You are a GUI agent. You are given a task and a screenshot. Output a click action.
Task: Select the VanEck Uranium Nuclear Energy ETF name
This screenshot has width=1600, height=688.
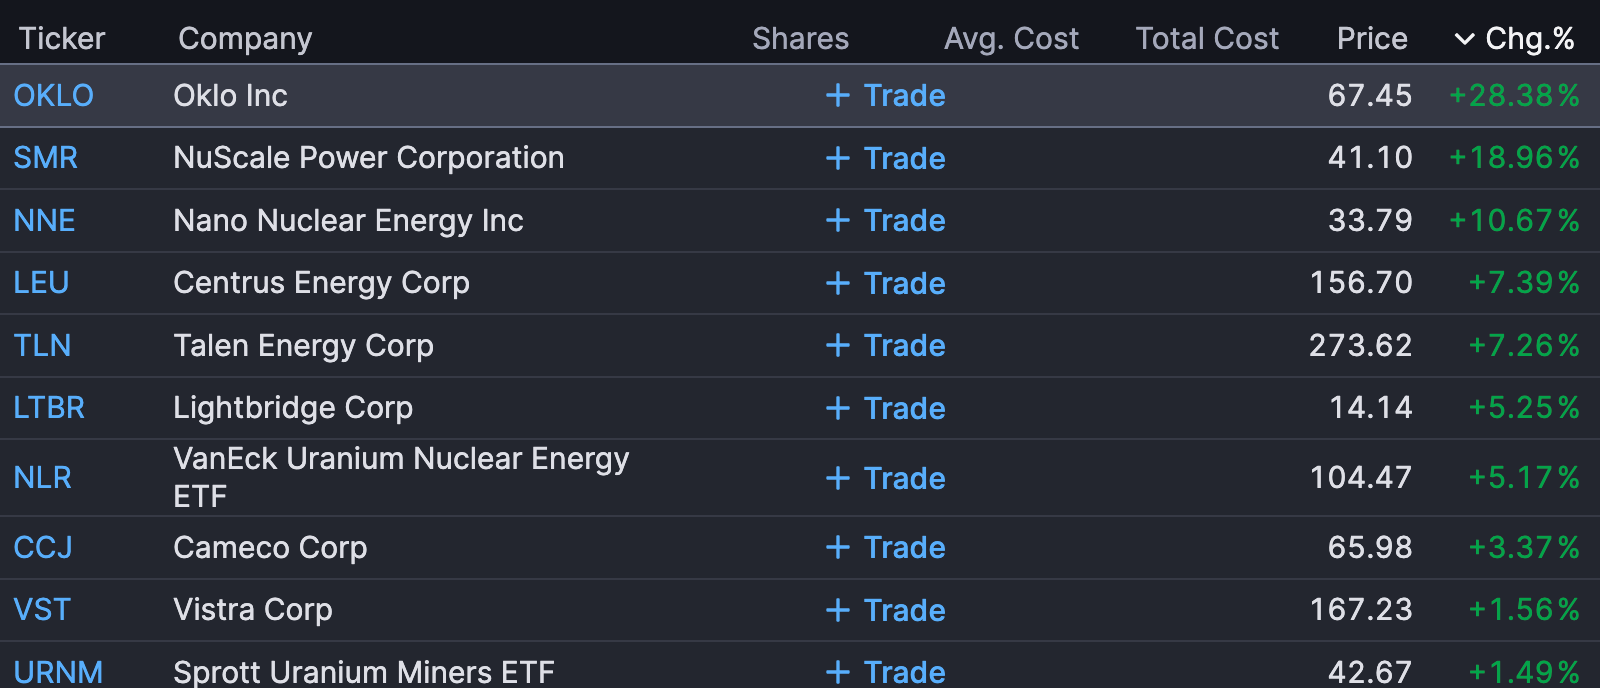(x=401, y=477)
